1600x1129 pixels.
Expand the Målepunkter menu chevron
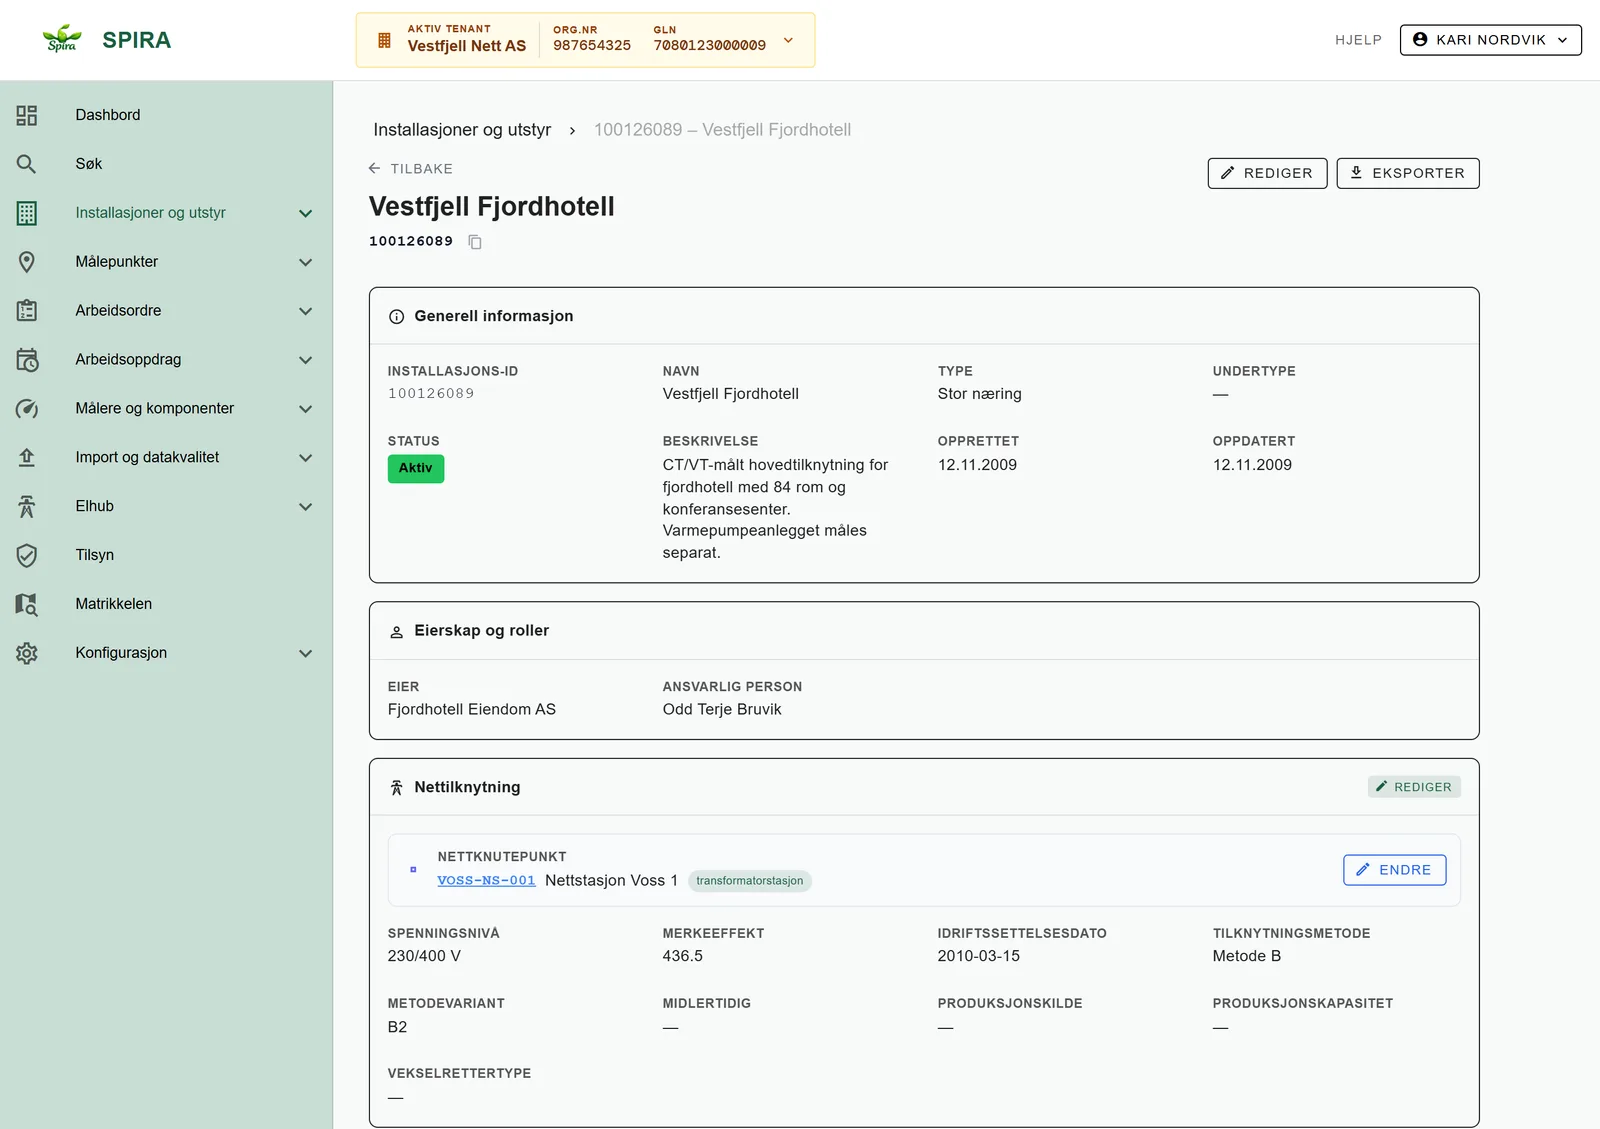tap(306, 262)
